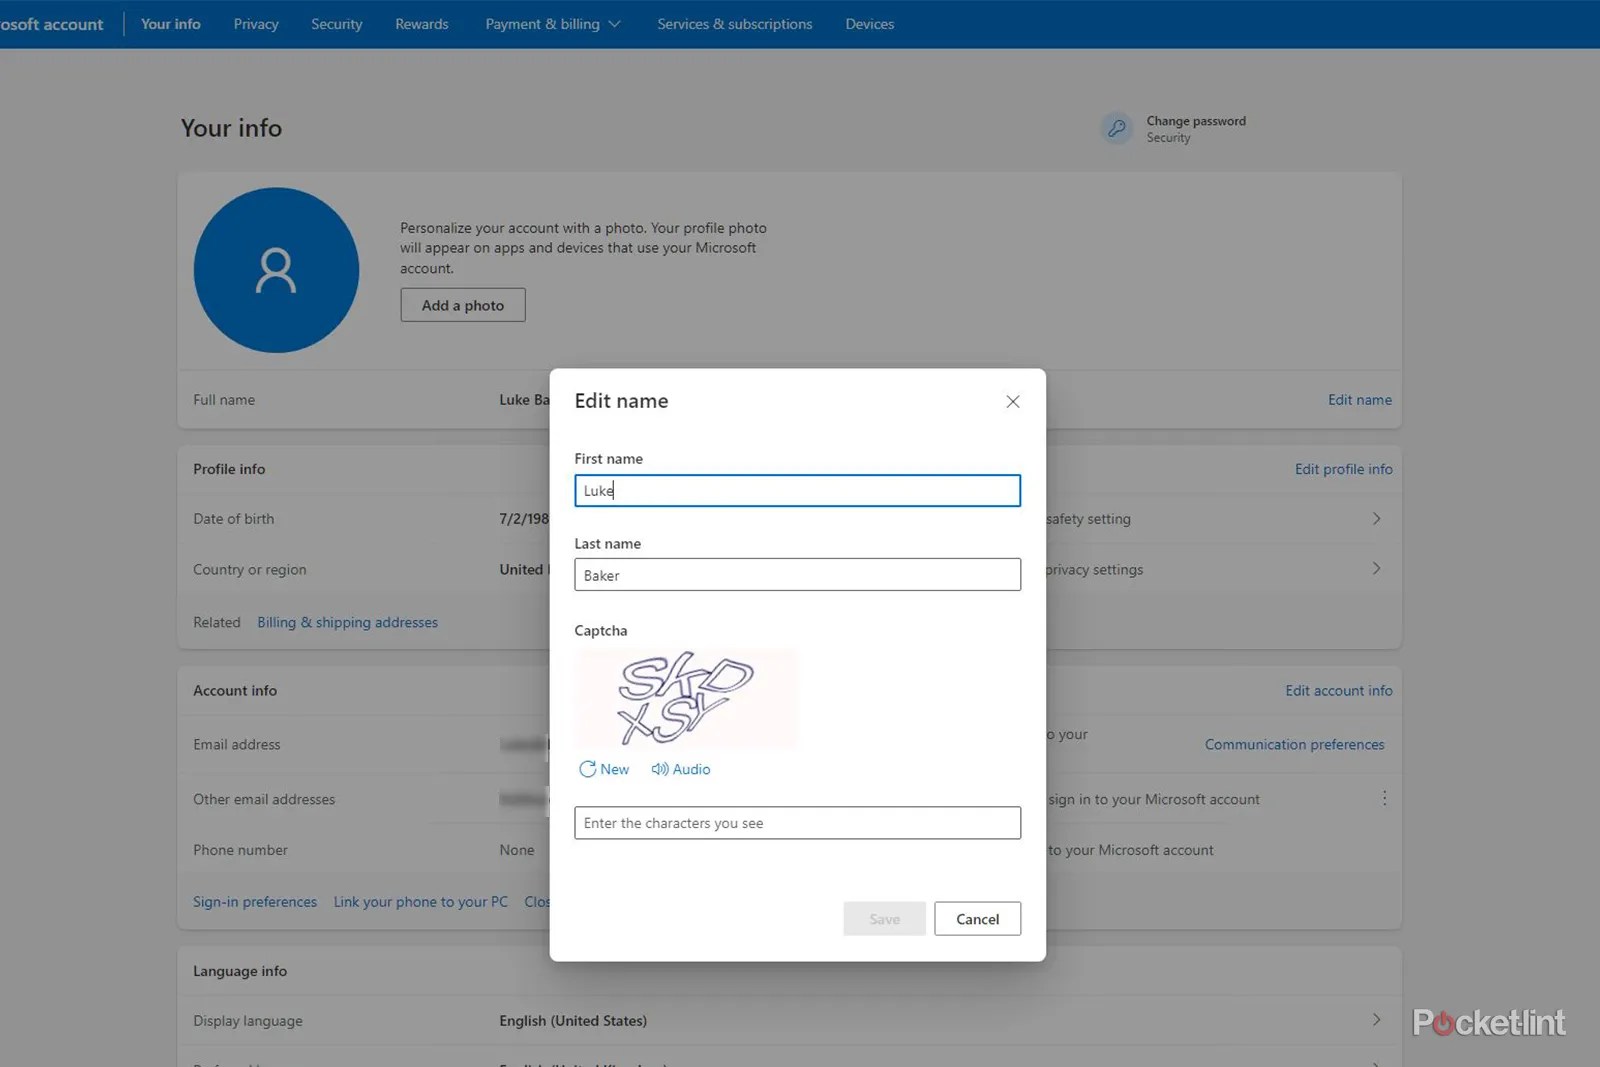Switch to the Privacy tab
The height and width of the screenshot is (1067, 1600).
(x=255, y=23)
